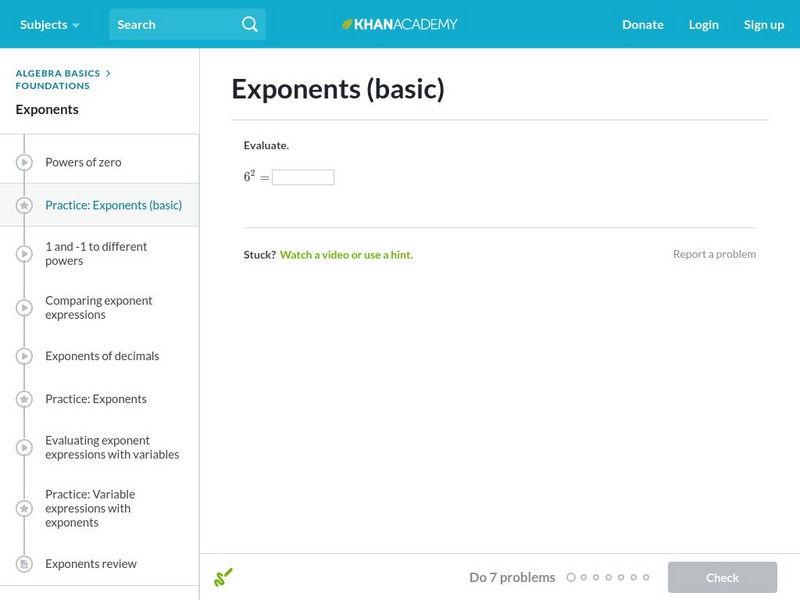Click the play icon beside Exponents of decimals
800x600 pixels.
point(25,356)
